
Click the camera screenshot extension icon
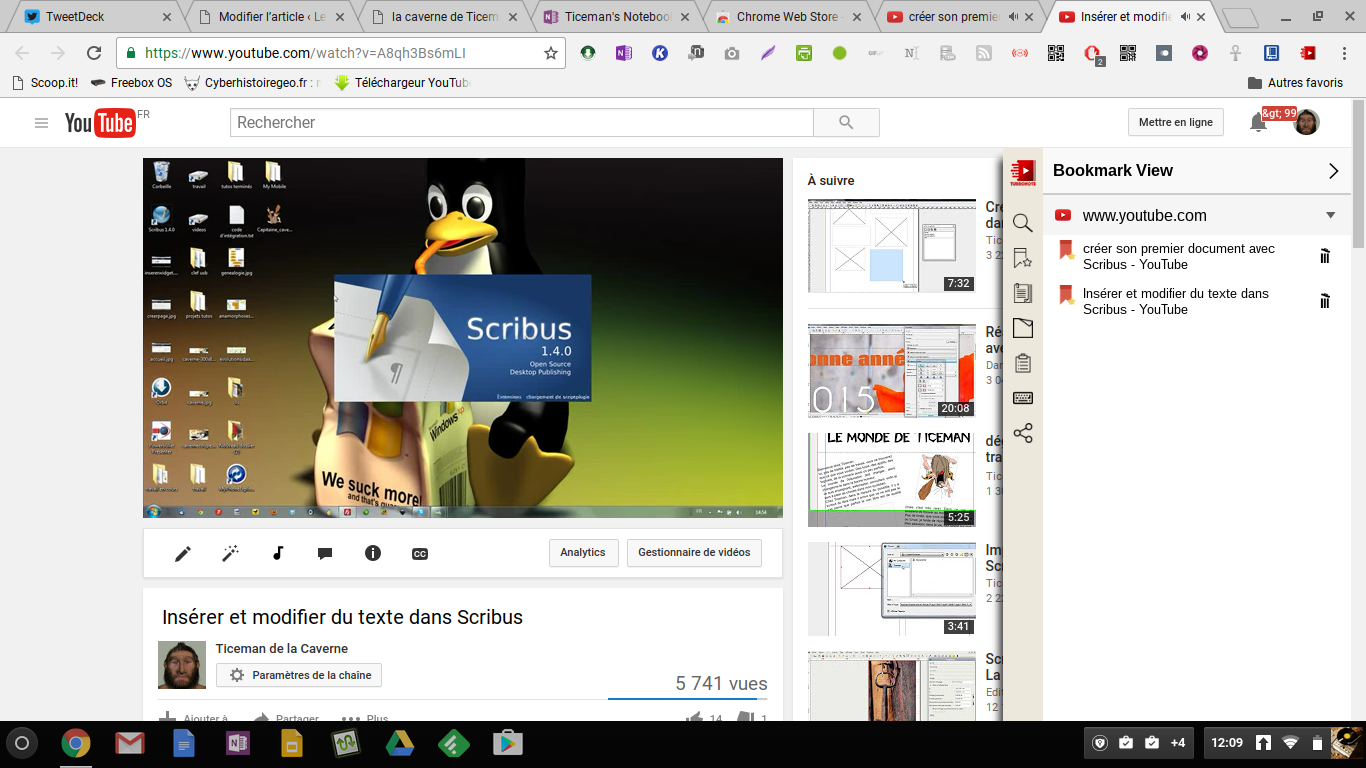point(732,53)
